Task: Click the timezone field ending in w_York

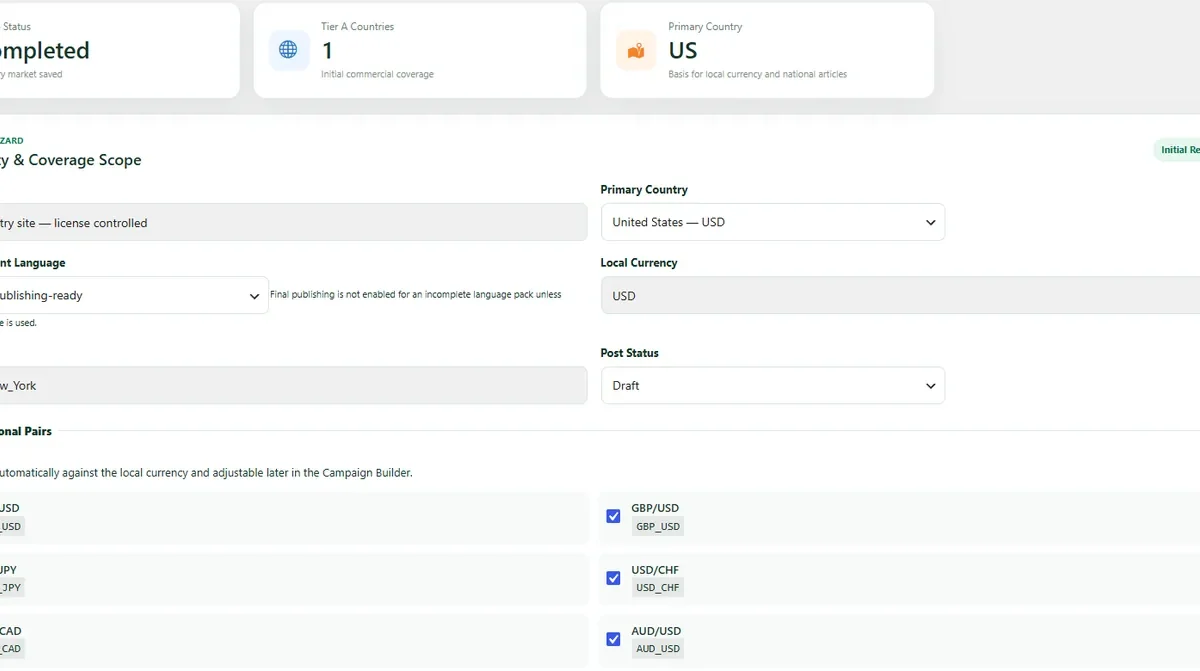Action: (x=292, y=385)
